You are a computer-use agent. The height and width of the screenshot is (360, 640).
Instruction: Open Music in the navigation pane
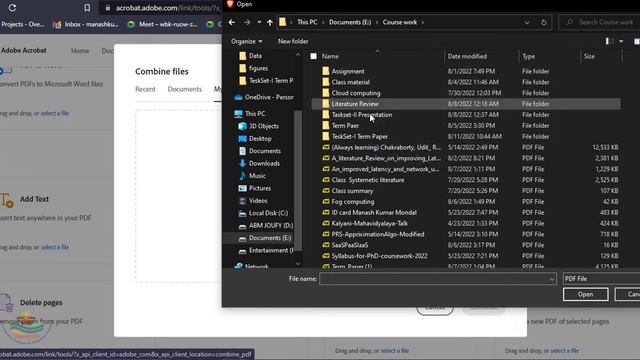252,176
